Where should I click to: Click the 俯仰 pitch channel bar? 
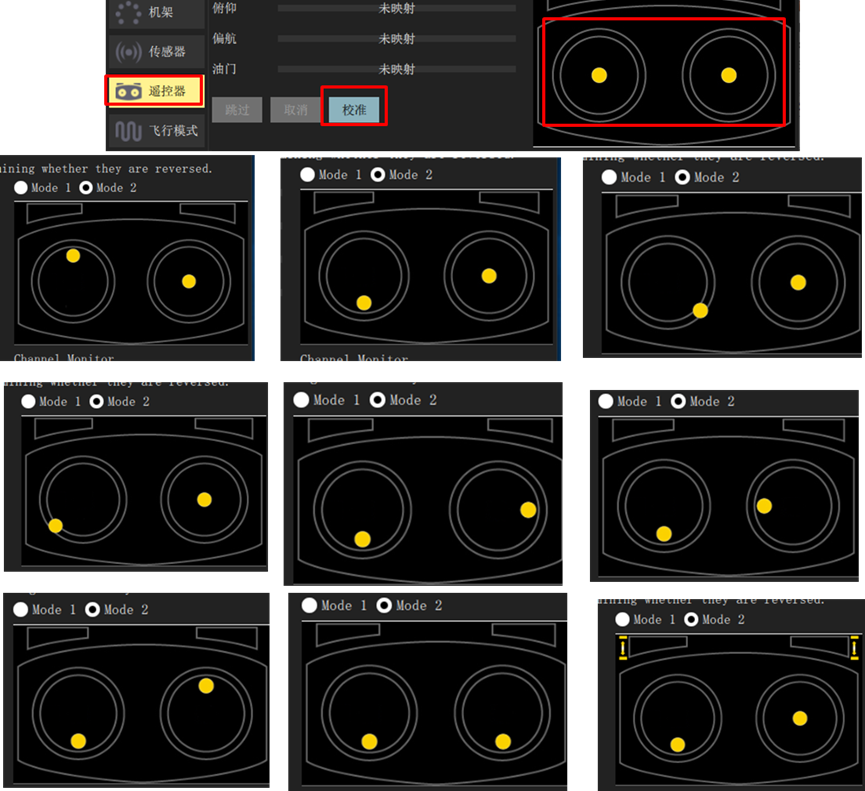(x=397, y=8)
